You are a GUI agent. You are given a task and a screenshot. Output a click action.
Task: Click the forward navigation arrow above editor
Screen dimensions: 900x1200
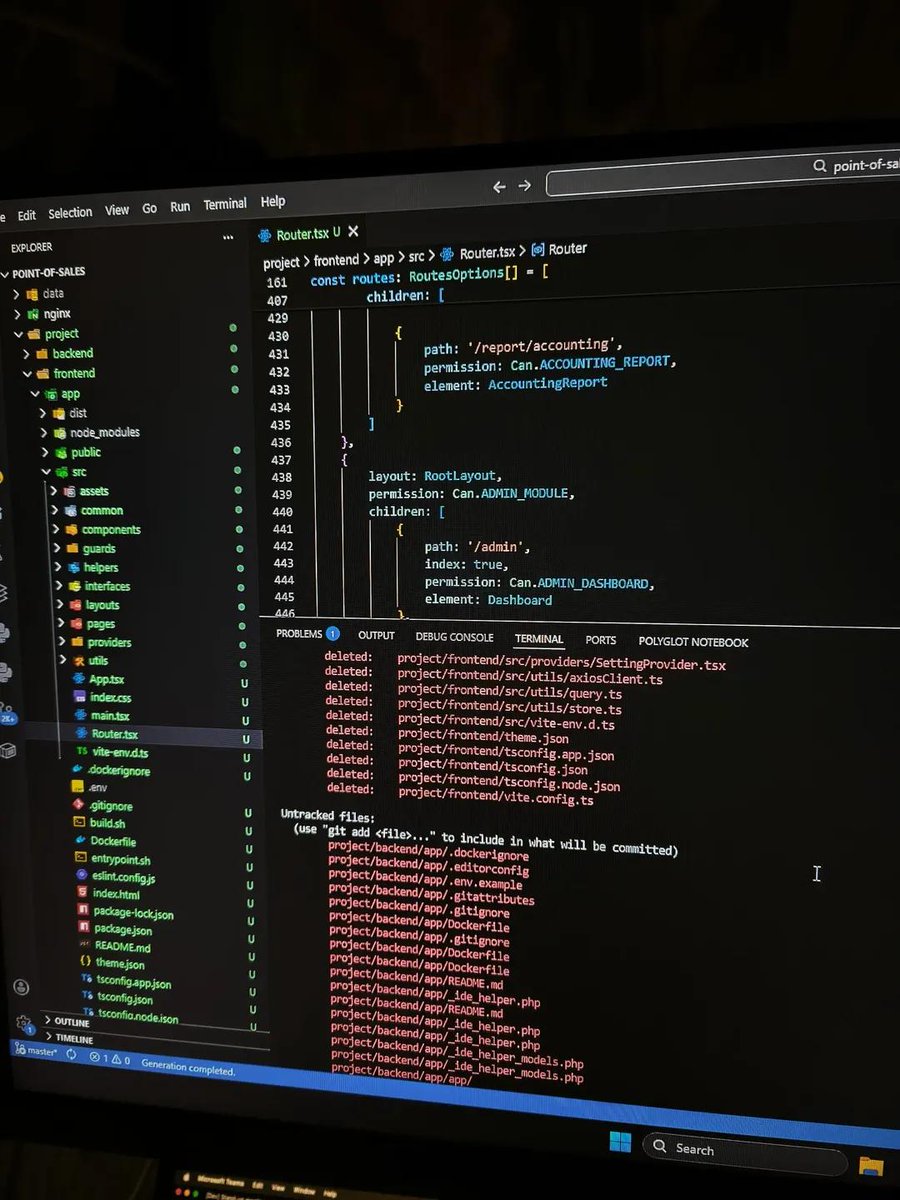523,186
